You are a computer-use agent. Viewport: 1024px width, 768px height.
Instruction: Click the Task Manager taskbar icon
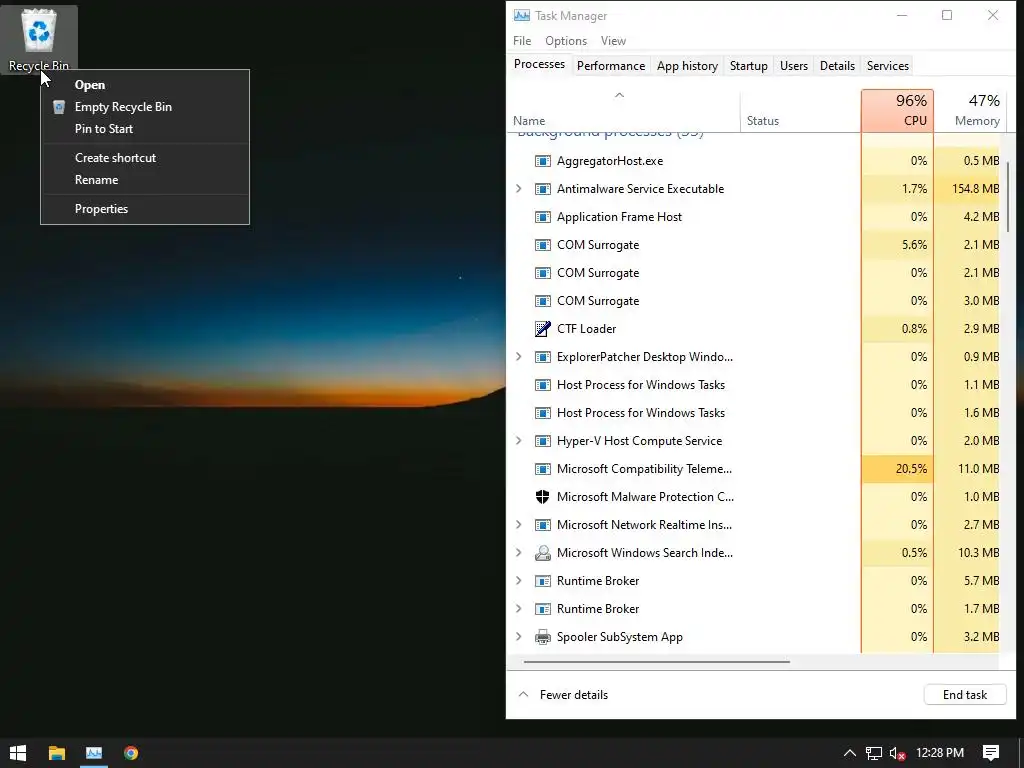(94, 753)
